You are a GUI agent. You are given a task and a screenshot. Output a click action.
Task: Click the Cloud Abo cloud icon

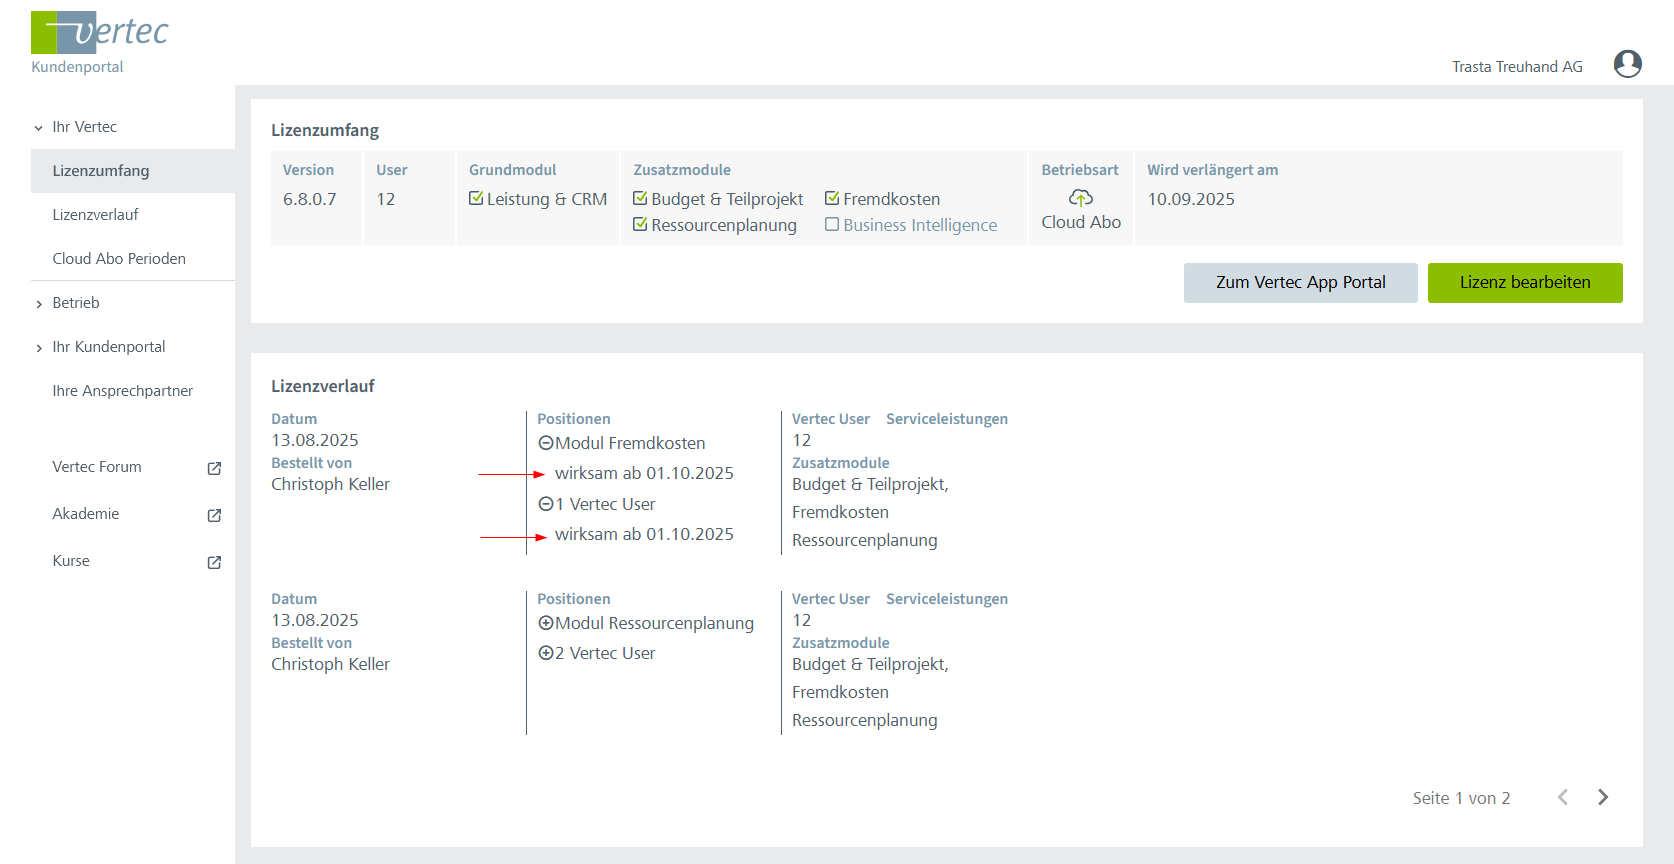(x=1081, y=198)
